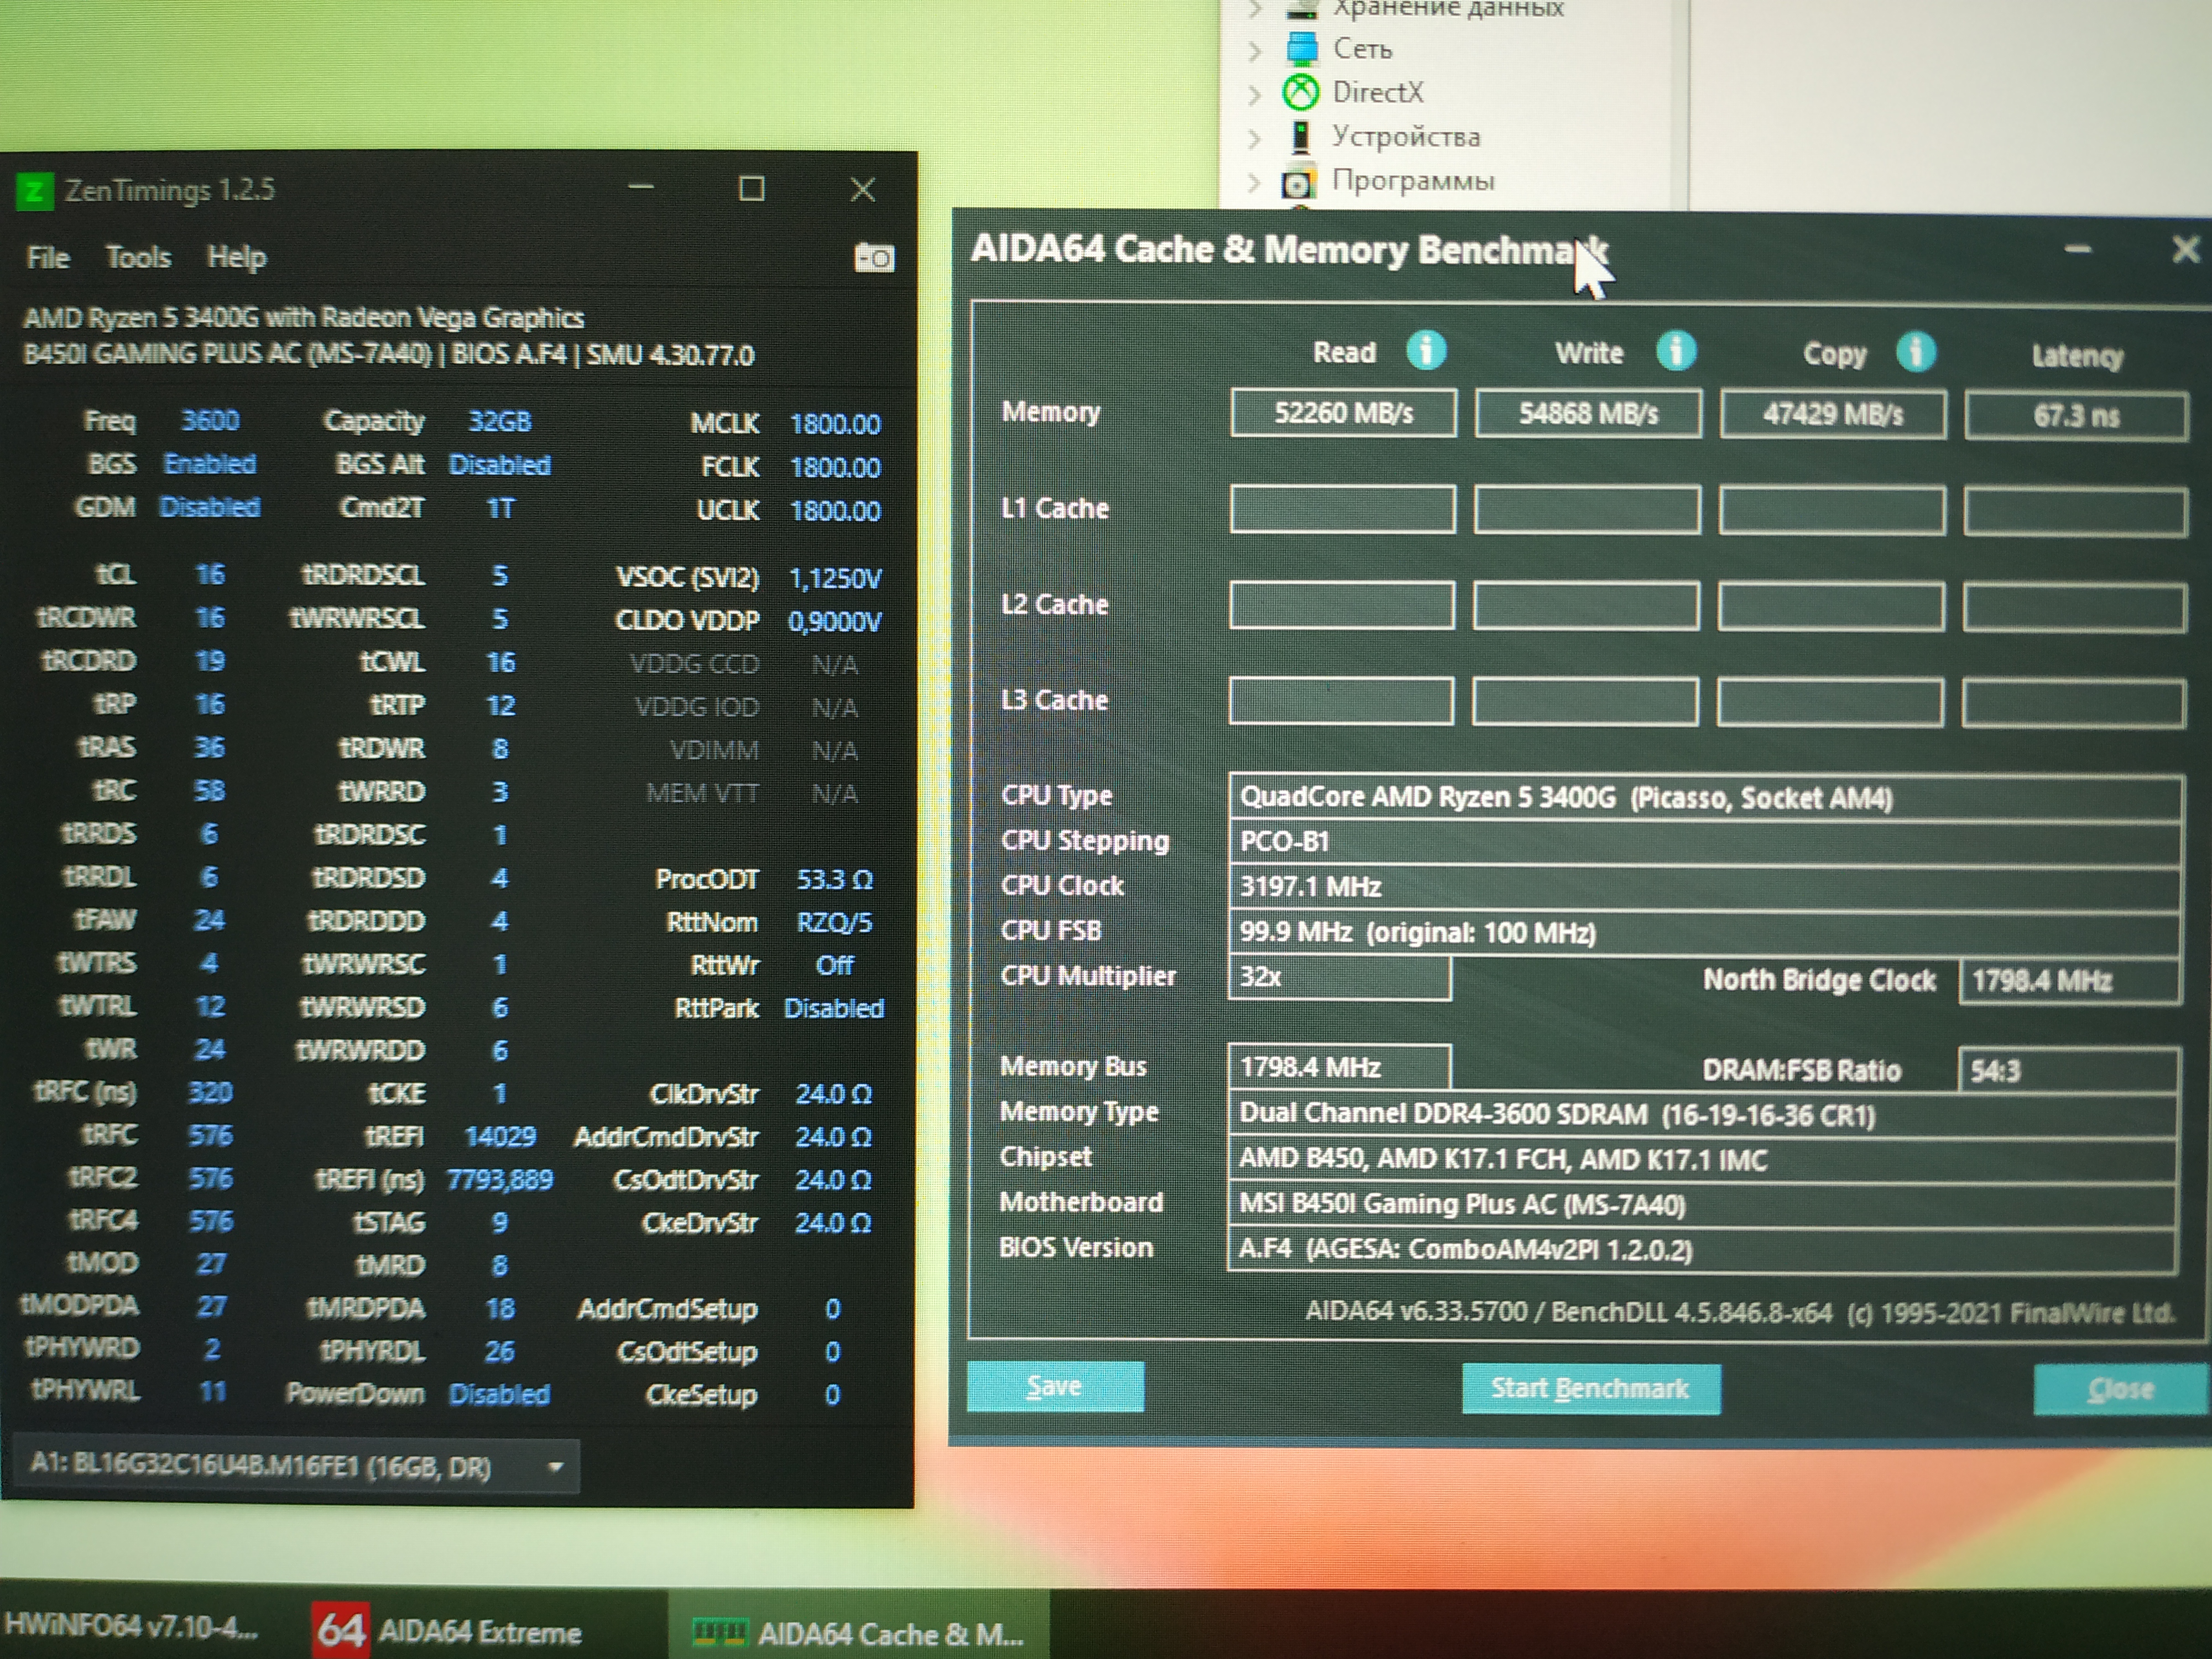Open the File menu in ZenTimings
The height and width of the screenshot is (1659, 2212).
point(47,258)
